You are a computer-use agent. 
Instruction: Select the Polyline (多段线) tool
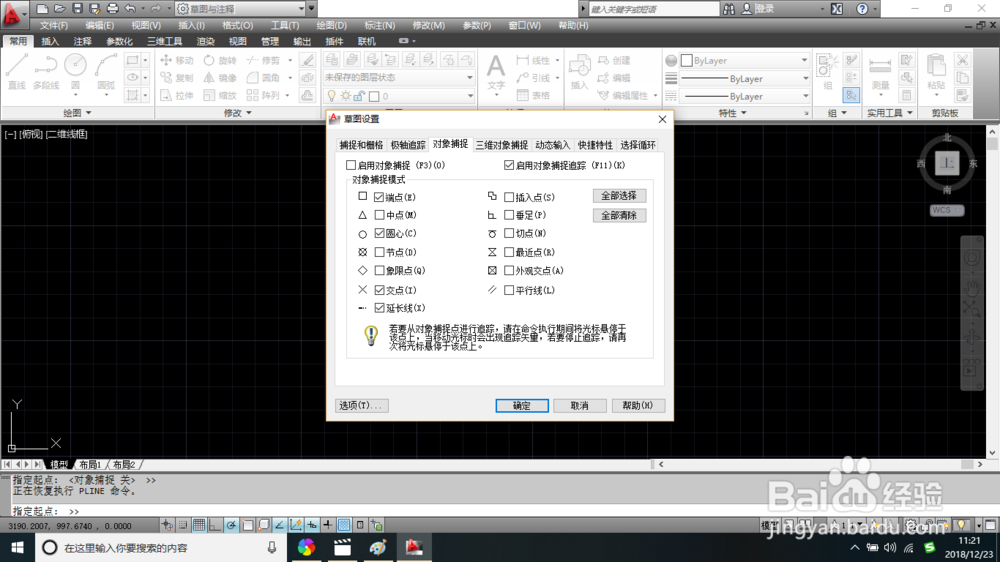(x=46, y=71)
